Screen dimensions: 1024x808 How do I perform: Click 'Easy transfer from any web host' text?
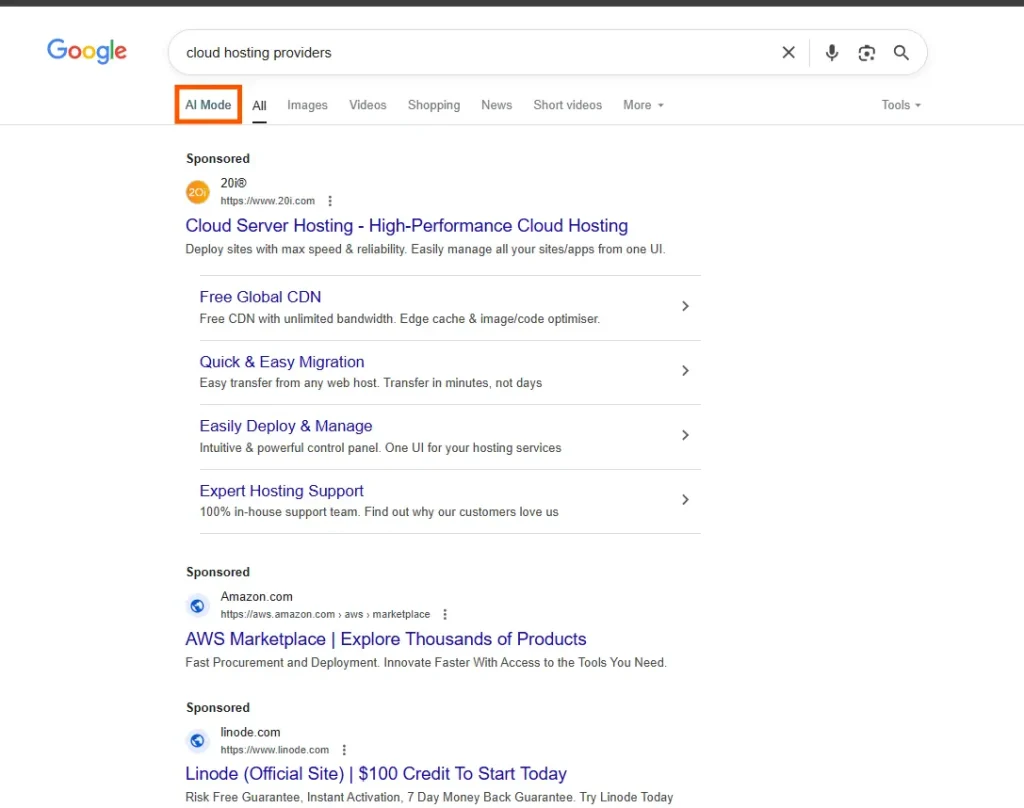click(370, 383)
